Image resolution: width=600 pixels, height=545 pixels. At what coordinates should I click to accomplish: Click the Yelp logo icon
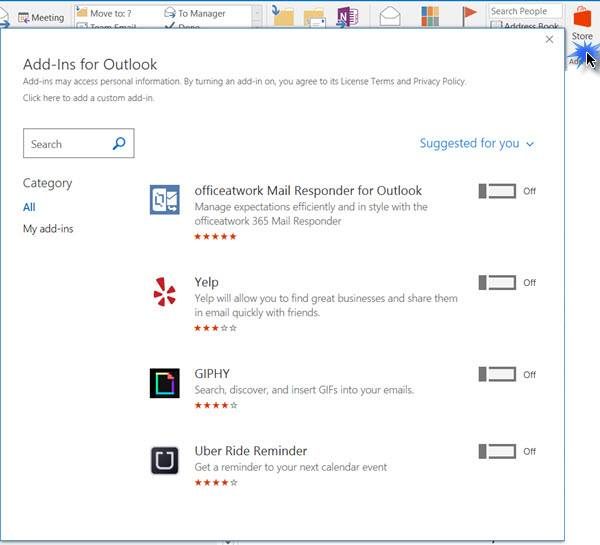coord(165,292)
